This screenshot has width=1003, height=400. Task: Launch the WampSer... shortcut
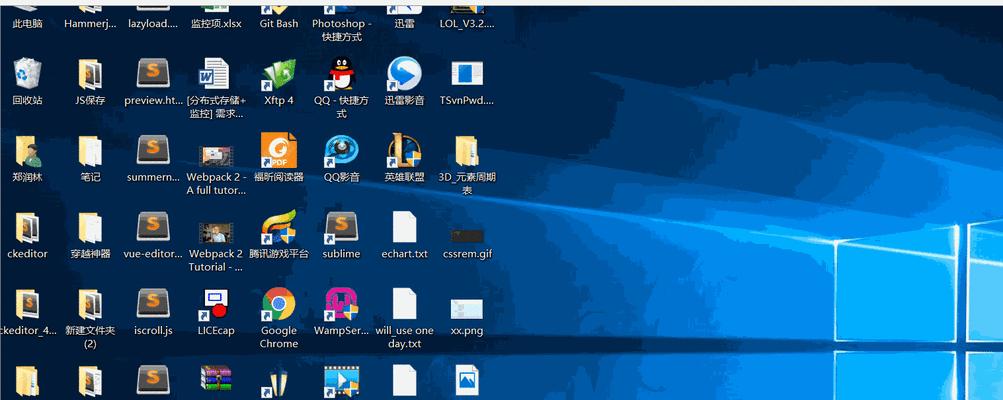click(x=341, y=305)
